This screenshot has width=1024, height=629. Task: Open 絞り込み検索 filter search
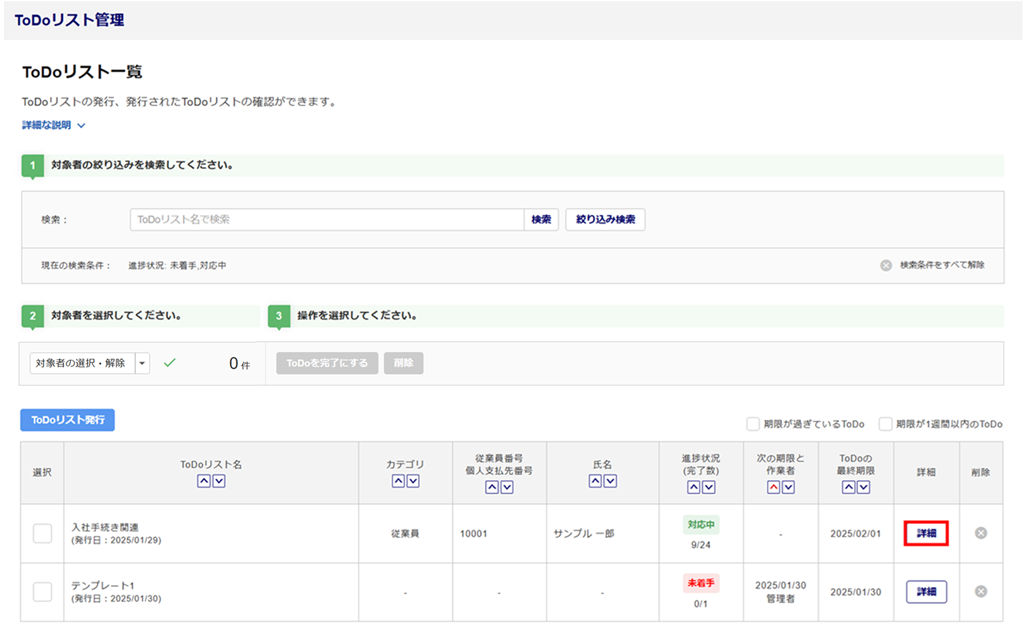605,220
